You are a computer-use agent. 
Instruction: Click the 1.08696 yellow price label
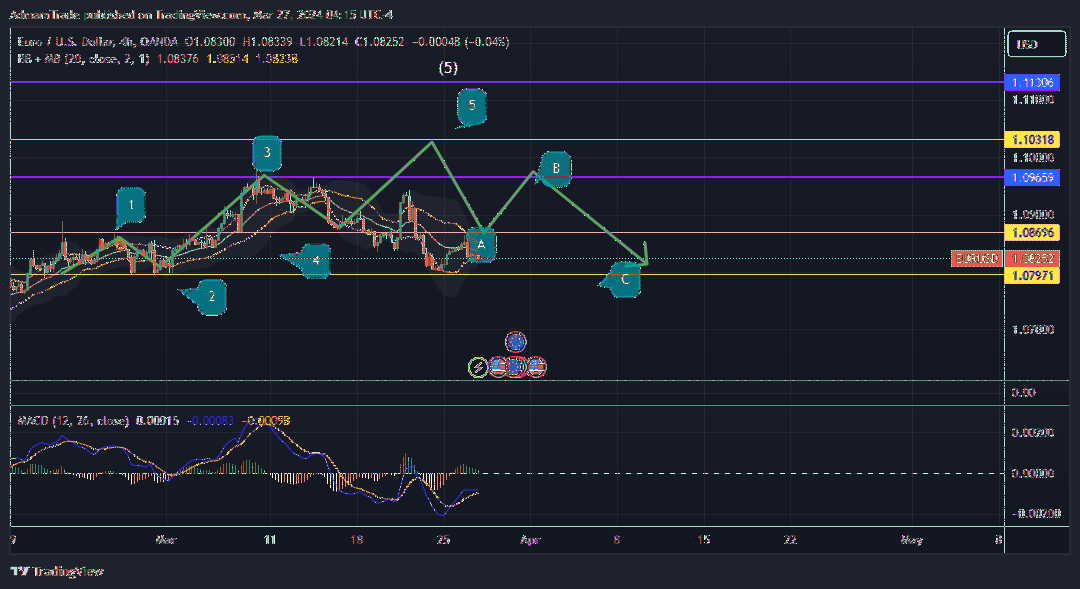pos(1032,233)
